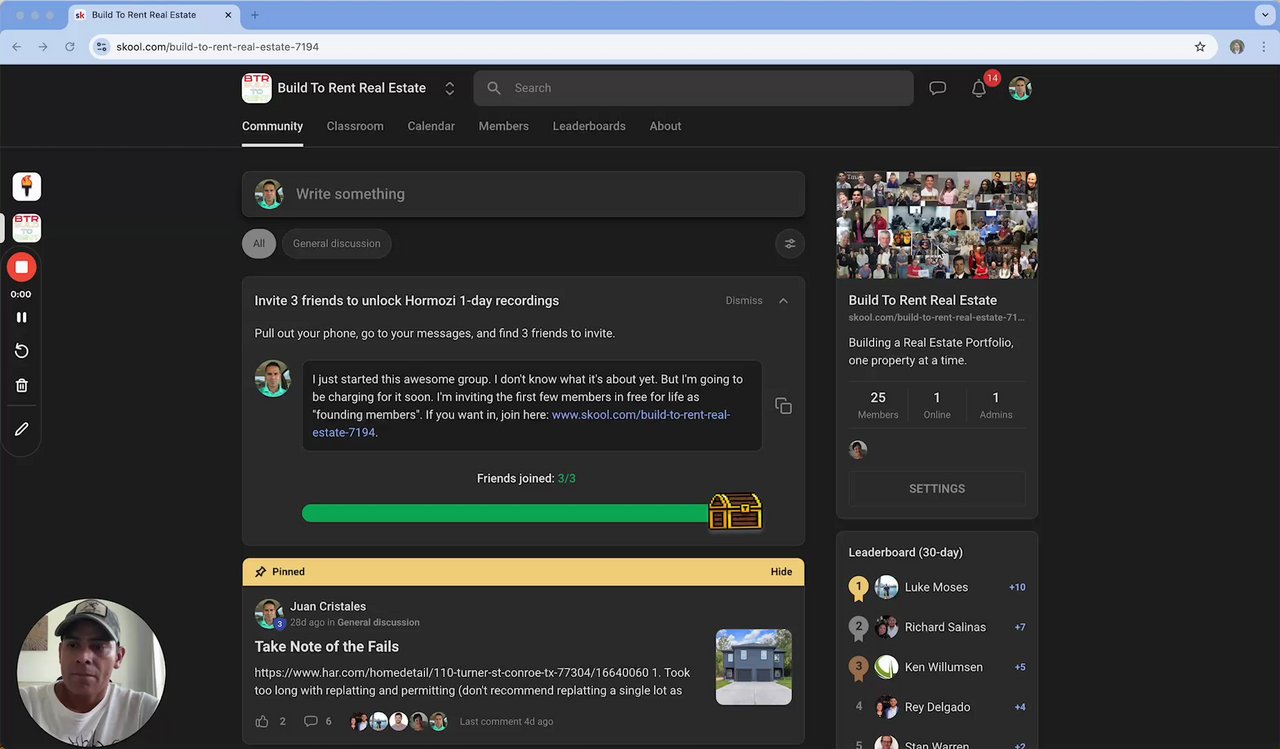Collapse the invite friends card
The image size is (1280, 749).
point(783,301)
